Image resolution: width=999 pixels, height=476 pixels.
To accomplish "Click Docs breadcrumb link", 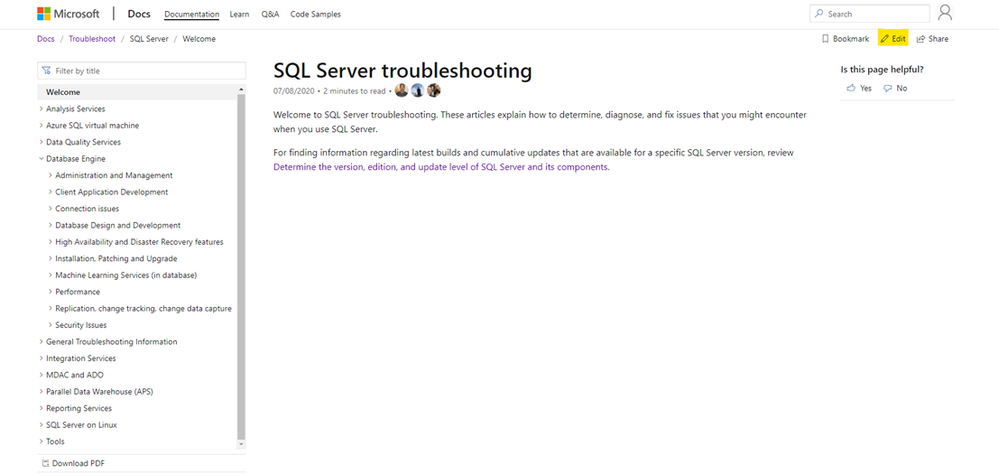I will click(x=46, y=39).
